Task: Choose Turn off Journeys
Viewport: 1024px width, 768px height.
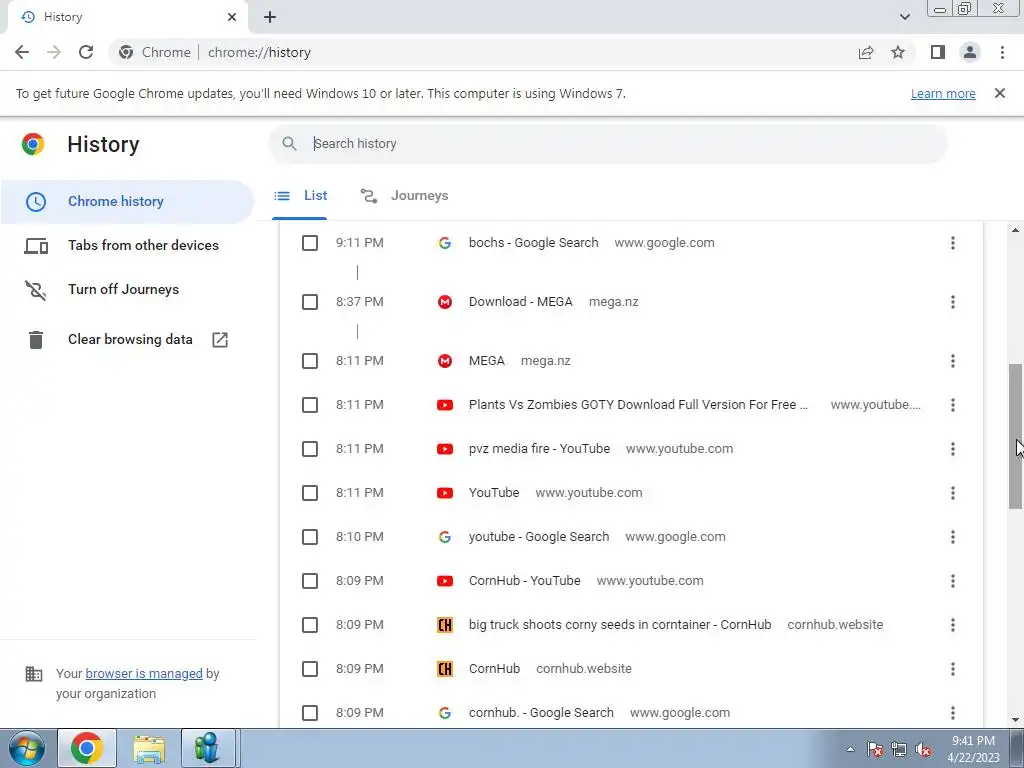Action: 127,289
